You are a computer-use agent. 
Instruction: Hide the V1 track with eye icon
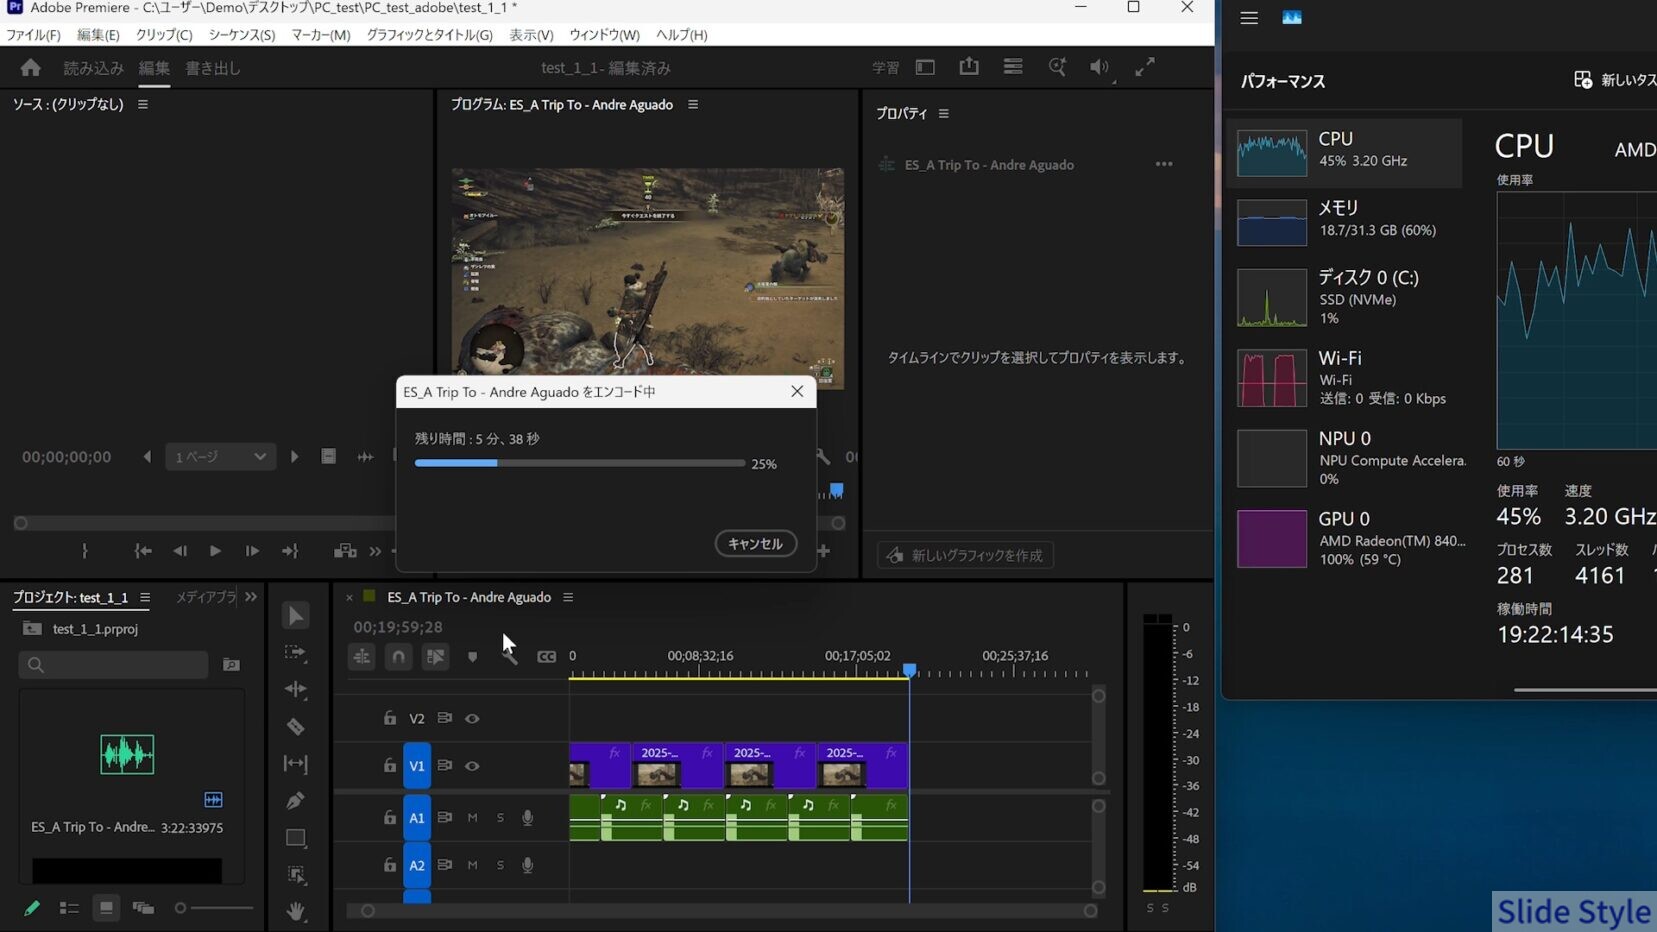[x=472, y=766]
